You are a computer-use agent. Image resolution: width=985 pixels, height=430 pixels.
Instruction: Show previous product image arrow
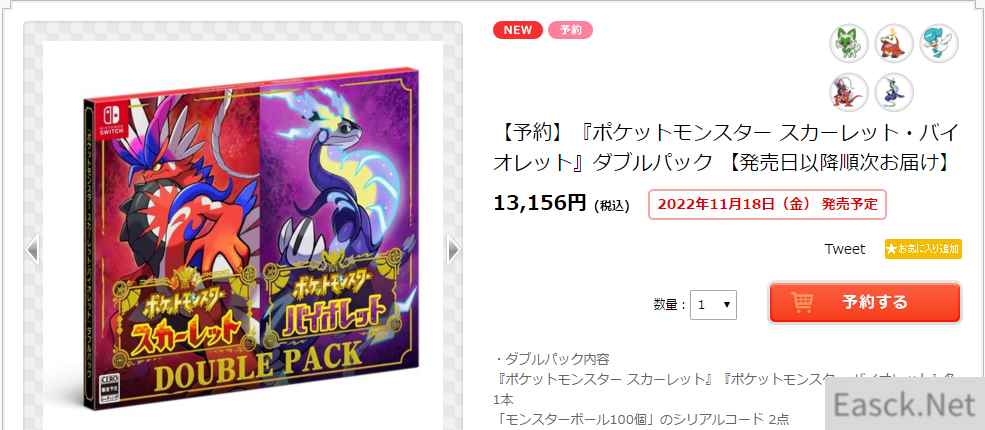pyautogui.click(x=32, y=249)
